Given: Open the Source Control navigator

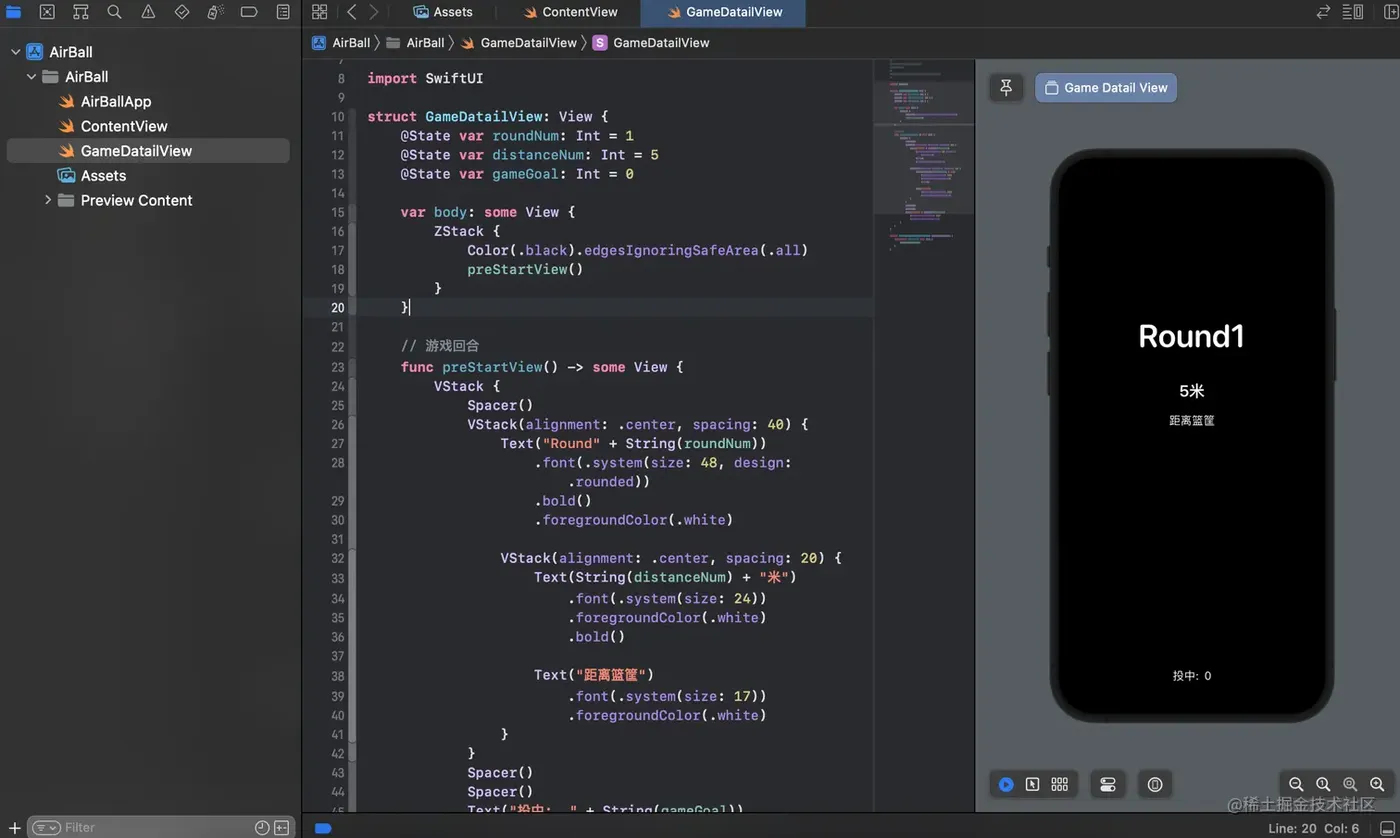Looking at the screenshot, I should pyautogui.click(x=47, y=12).
